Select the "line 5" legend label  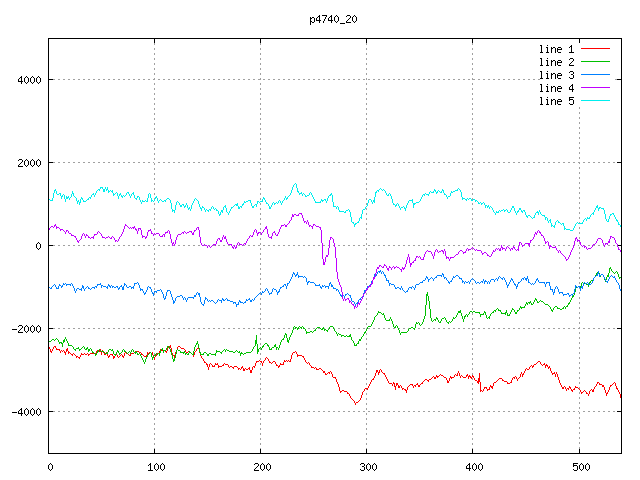pos(556,101)
